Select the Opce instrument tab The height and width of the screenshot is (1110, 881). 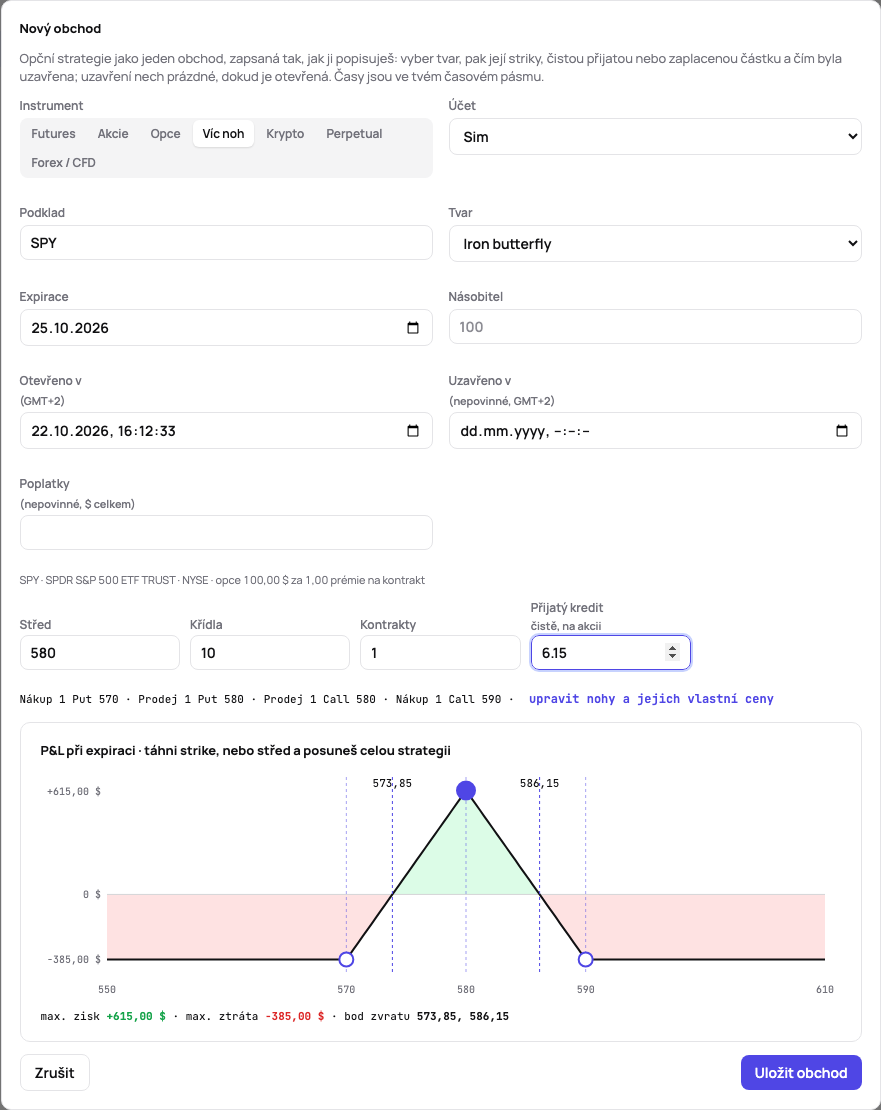pos(166,134)
